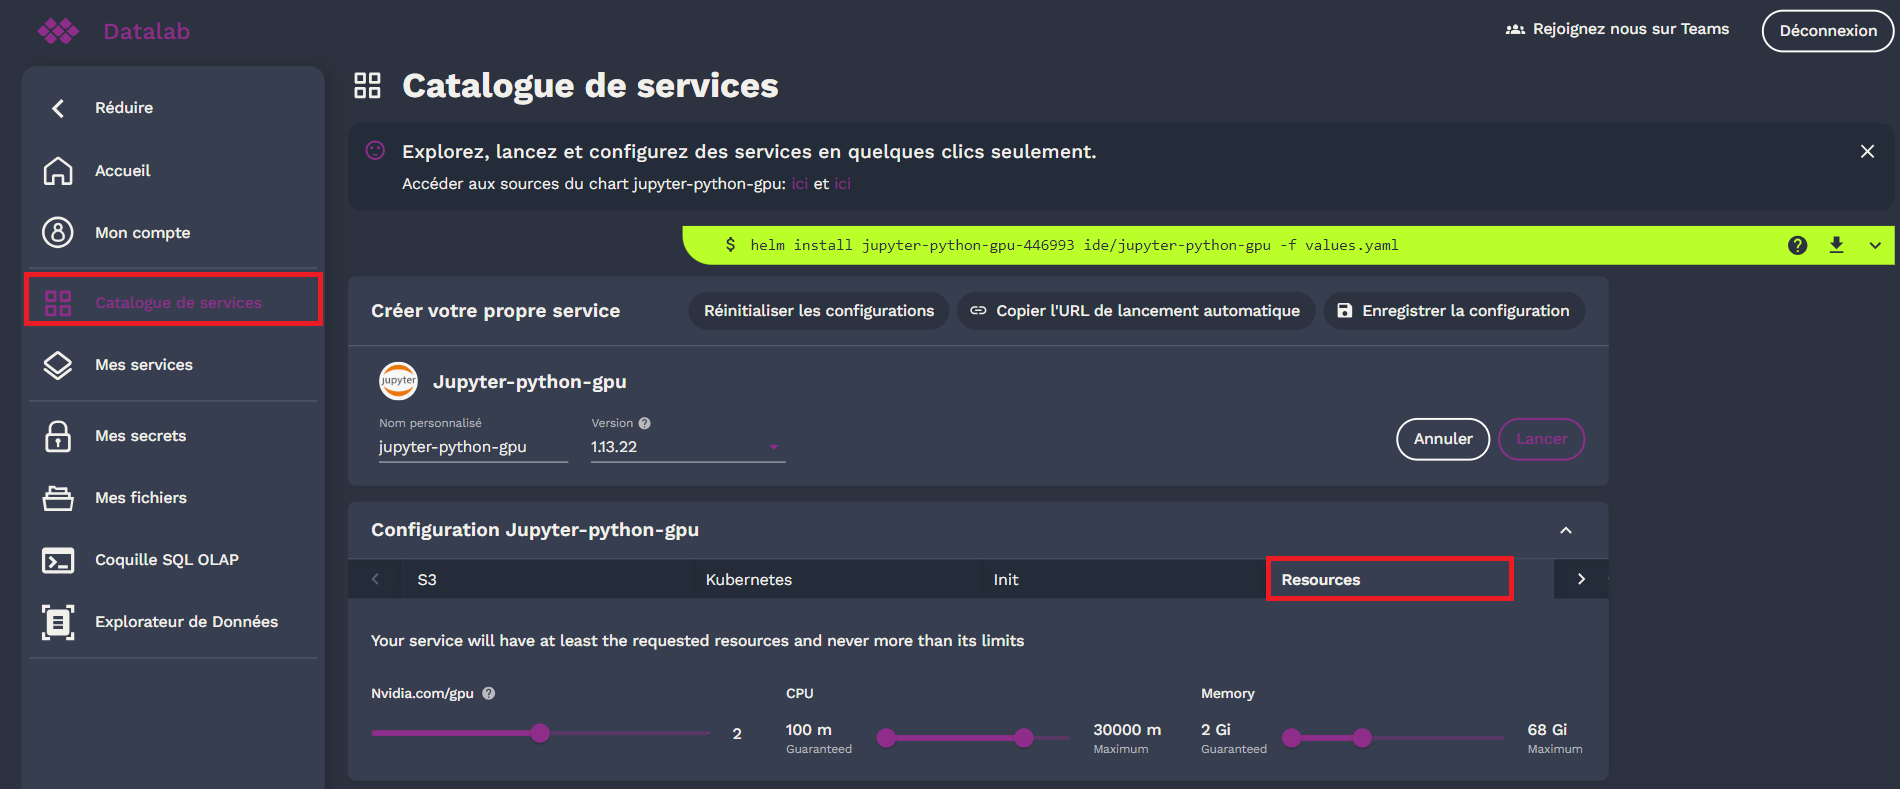
Task: Click Enregistrer la configuration
Action: point(1454,311)
